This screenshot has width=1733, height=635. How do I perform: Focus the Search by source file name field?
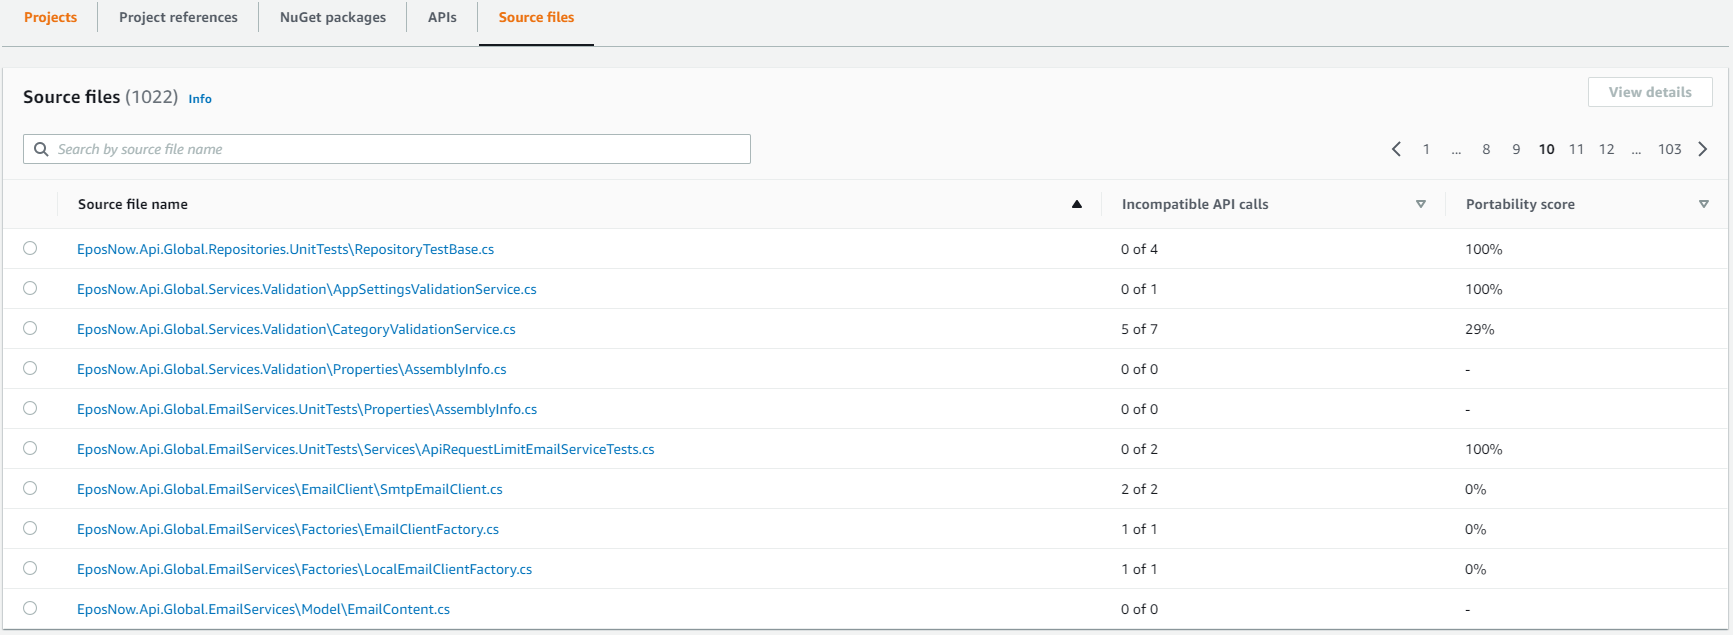tap(387, 149)
